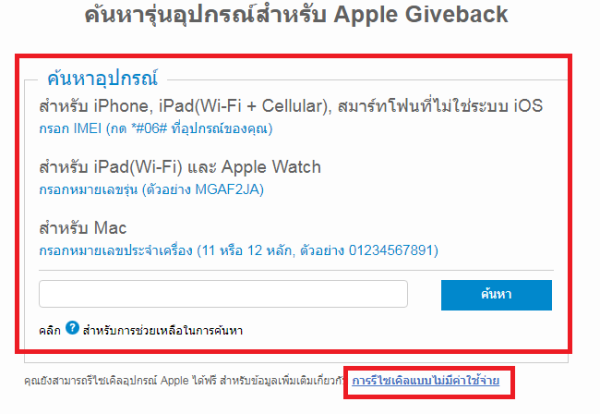Screen dimensions: 600x414
Task: Click the iPhone, iPad(Wi-Fi + Cellular) heading line
Action: click(x=291, y=106)
